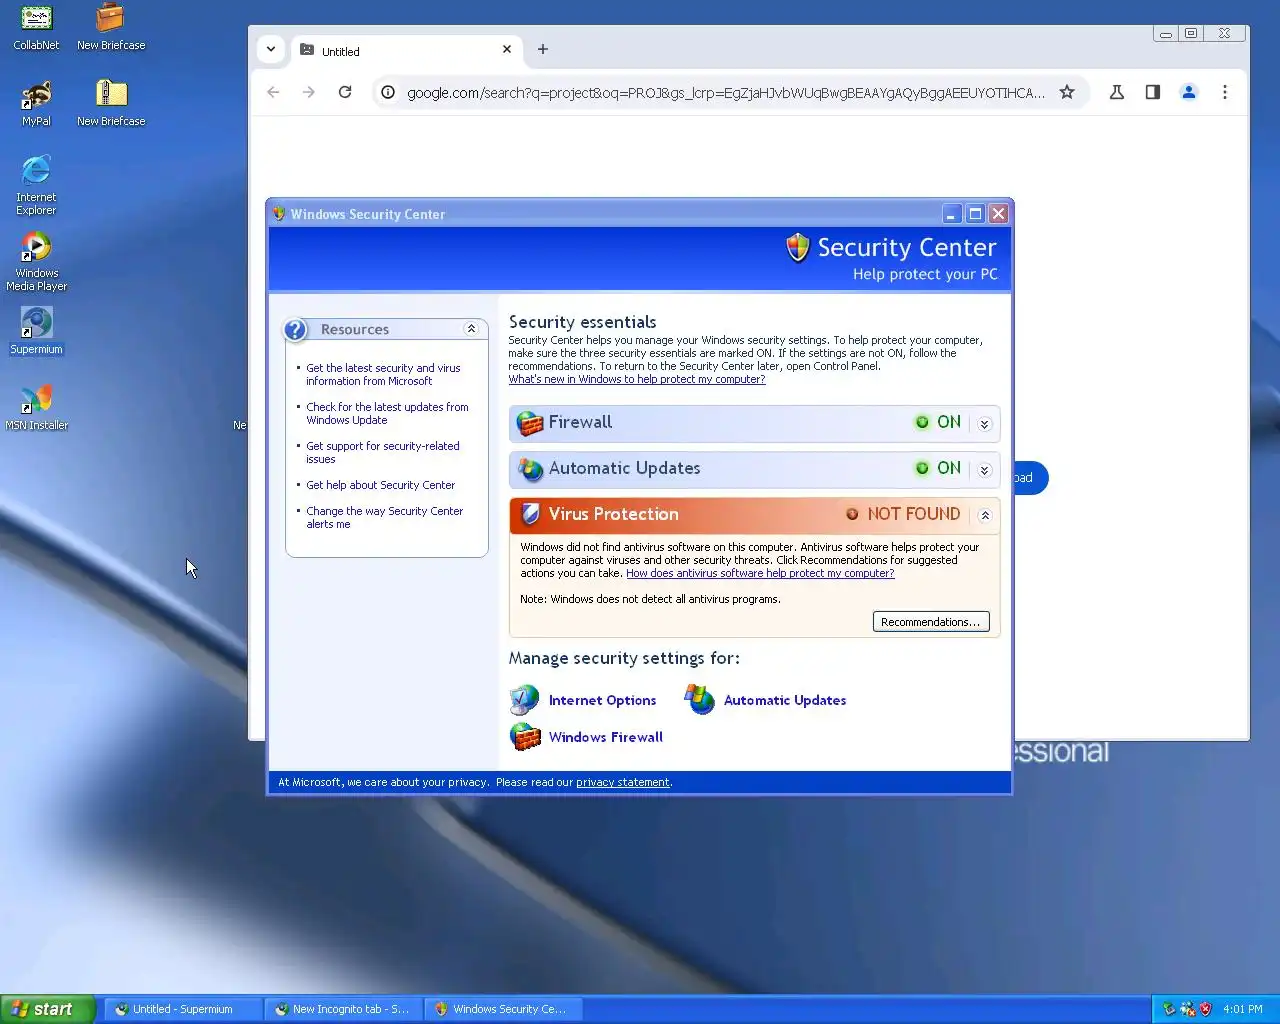Click the browser address bar URL
Viewport: 1280px width, 1024px height.
(726, 92)
